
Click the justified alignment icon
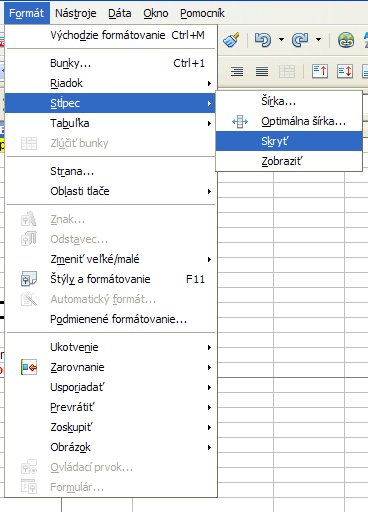262,71
